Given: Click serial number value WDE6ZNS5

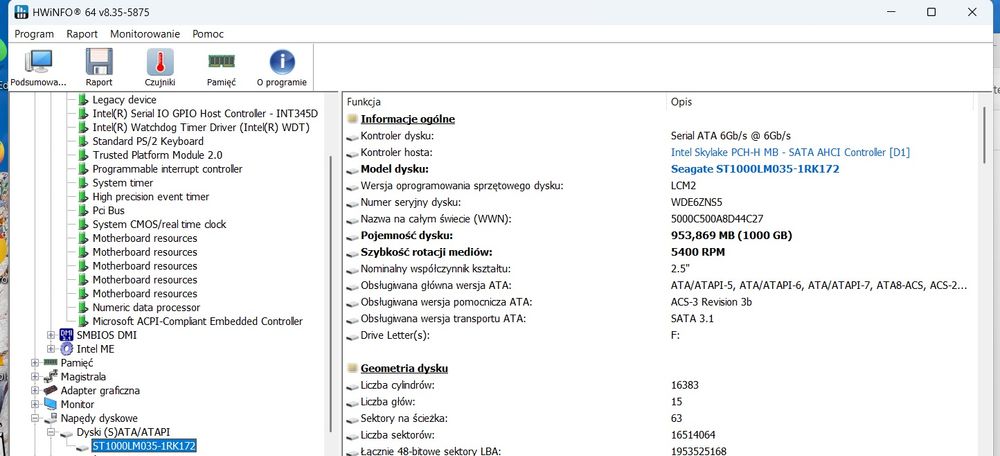Looking at the screenshot, I should (x=696, y=202).
